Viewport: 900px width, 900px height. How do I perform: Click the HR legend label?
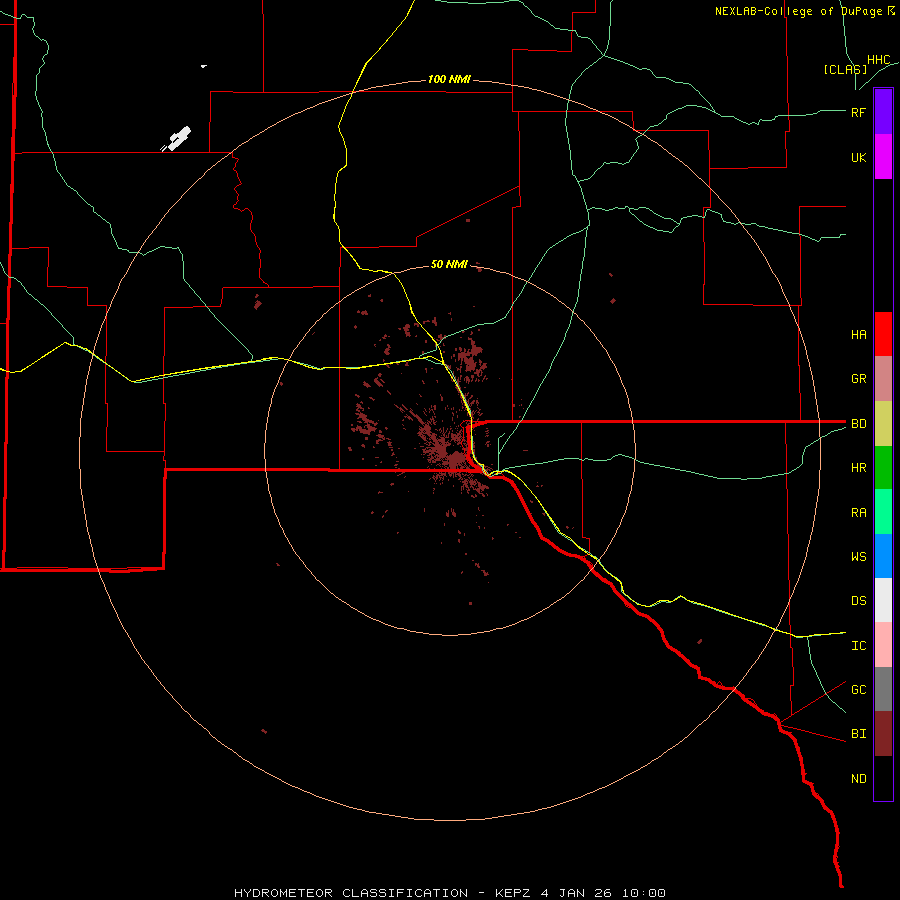(x=858, y=468)
